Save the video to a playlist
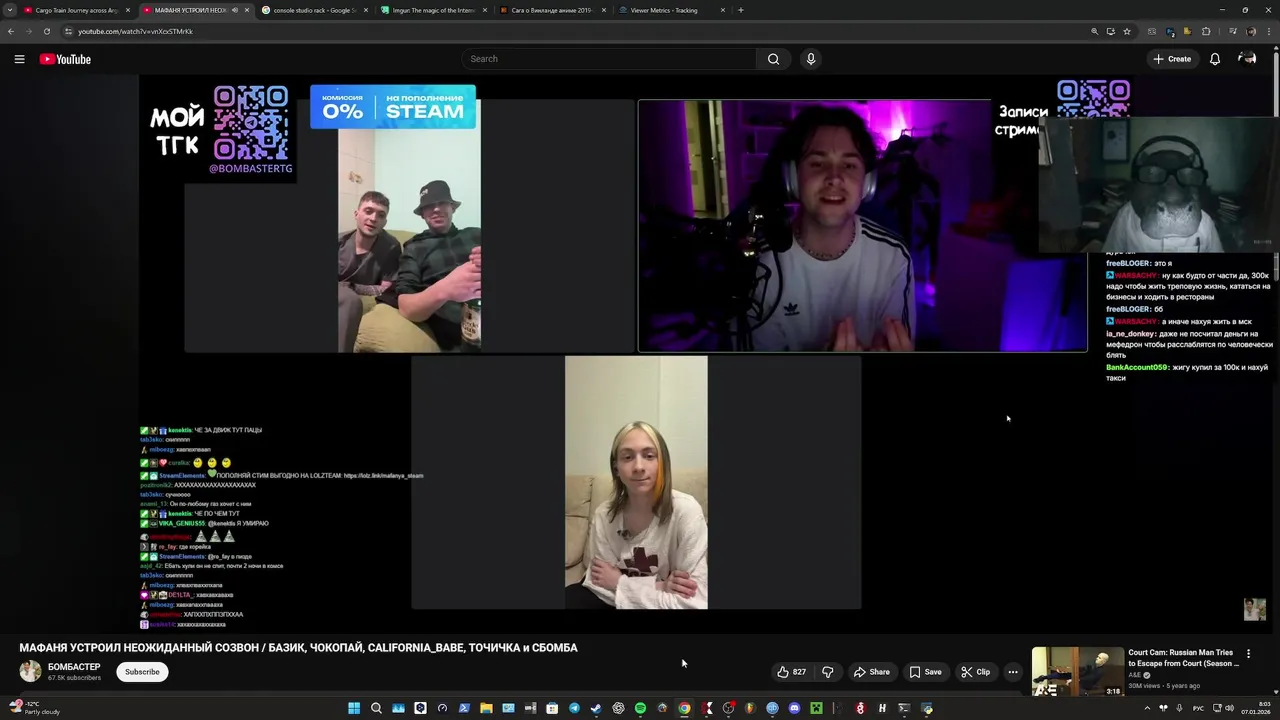The image size is (1280, 720). tap(925, 672)
